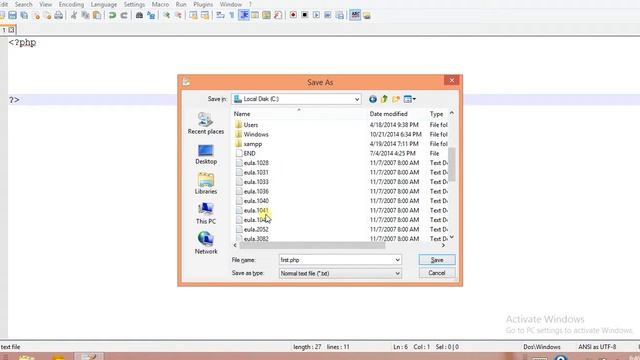Open the View Menu dropdown in dialog

click(409, 99)
